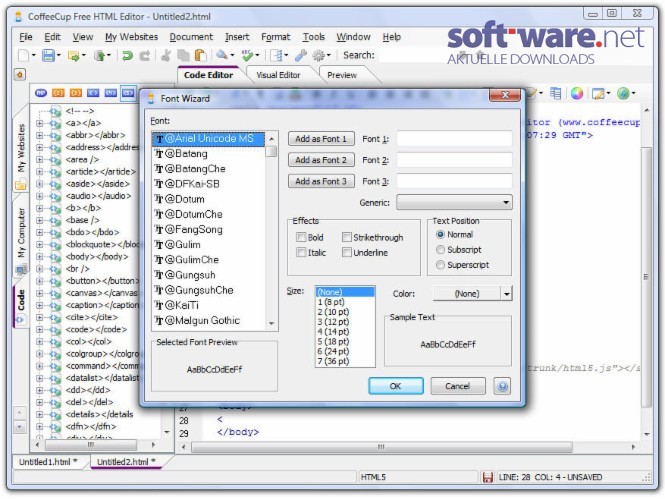Click the Font Wizard help icon button
This screenshot has height=500, width=665.
(502, 386)
